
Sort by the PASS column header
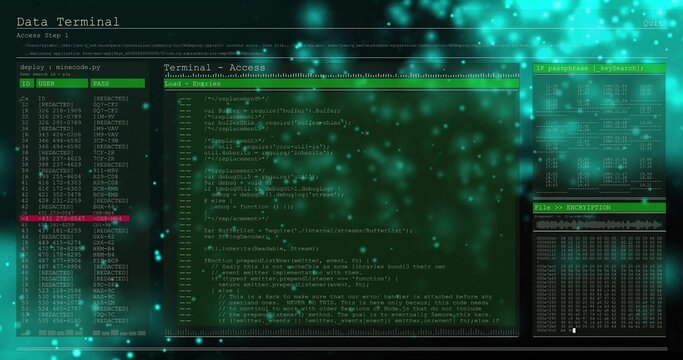pos(118,84)
